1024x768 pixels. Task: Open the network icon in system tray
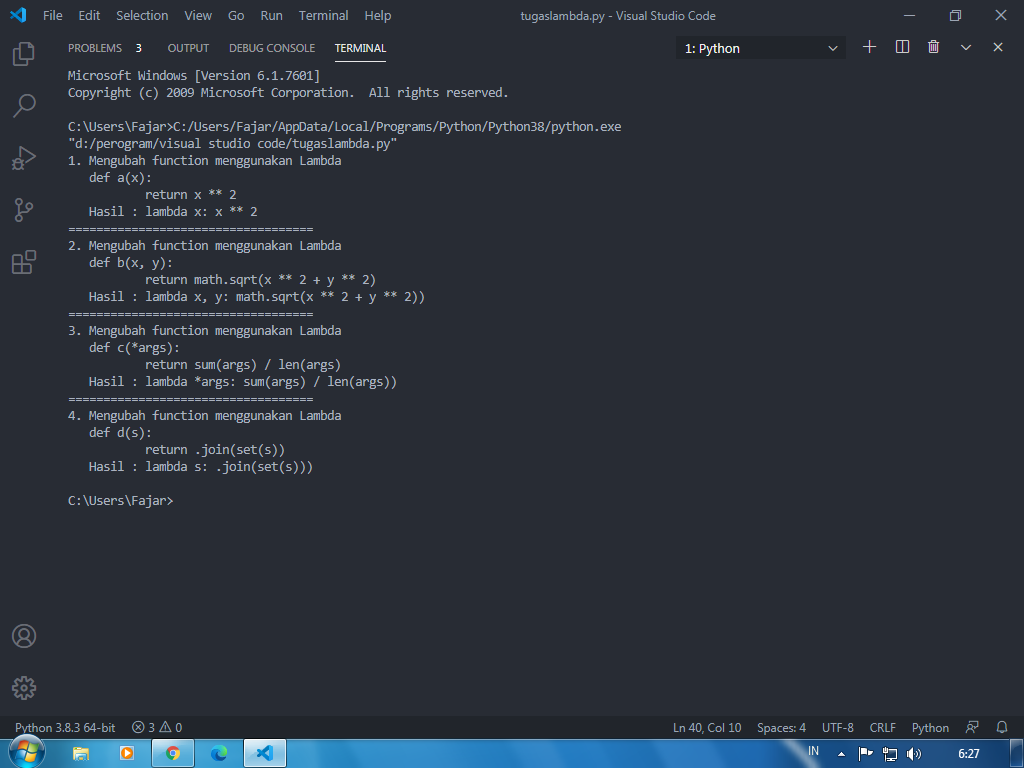[889, 754]
